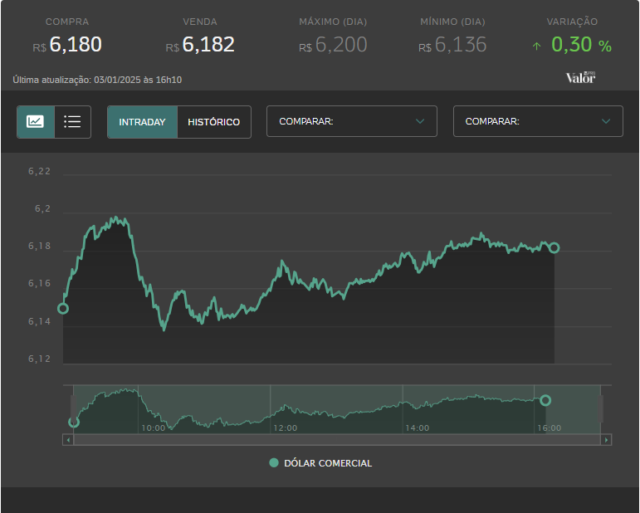This screenshot has width=640, height=513.
Task: Click the right range navigator handle
Action: coord(600,409)
